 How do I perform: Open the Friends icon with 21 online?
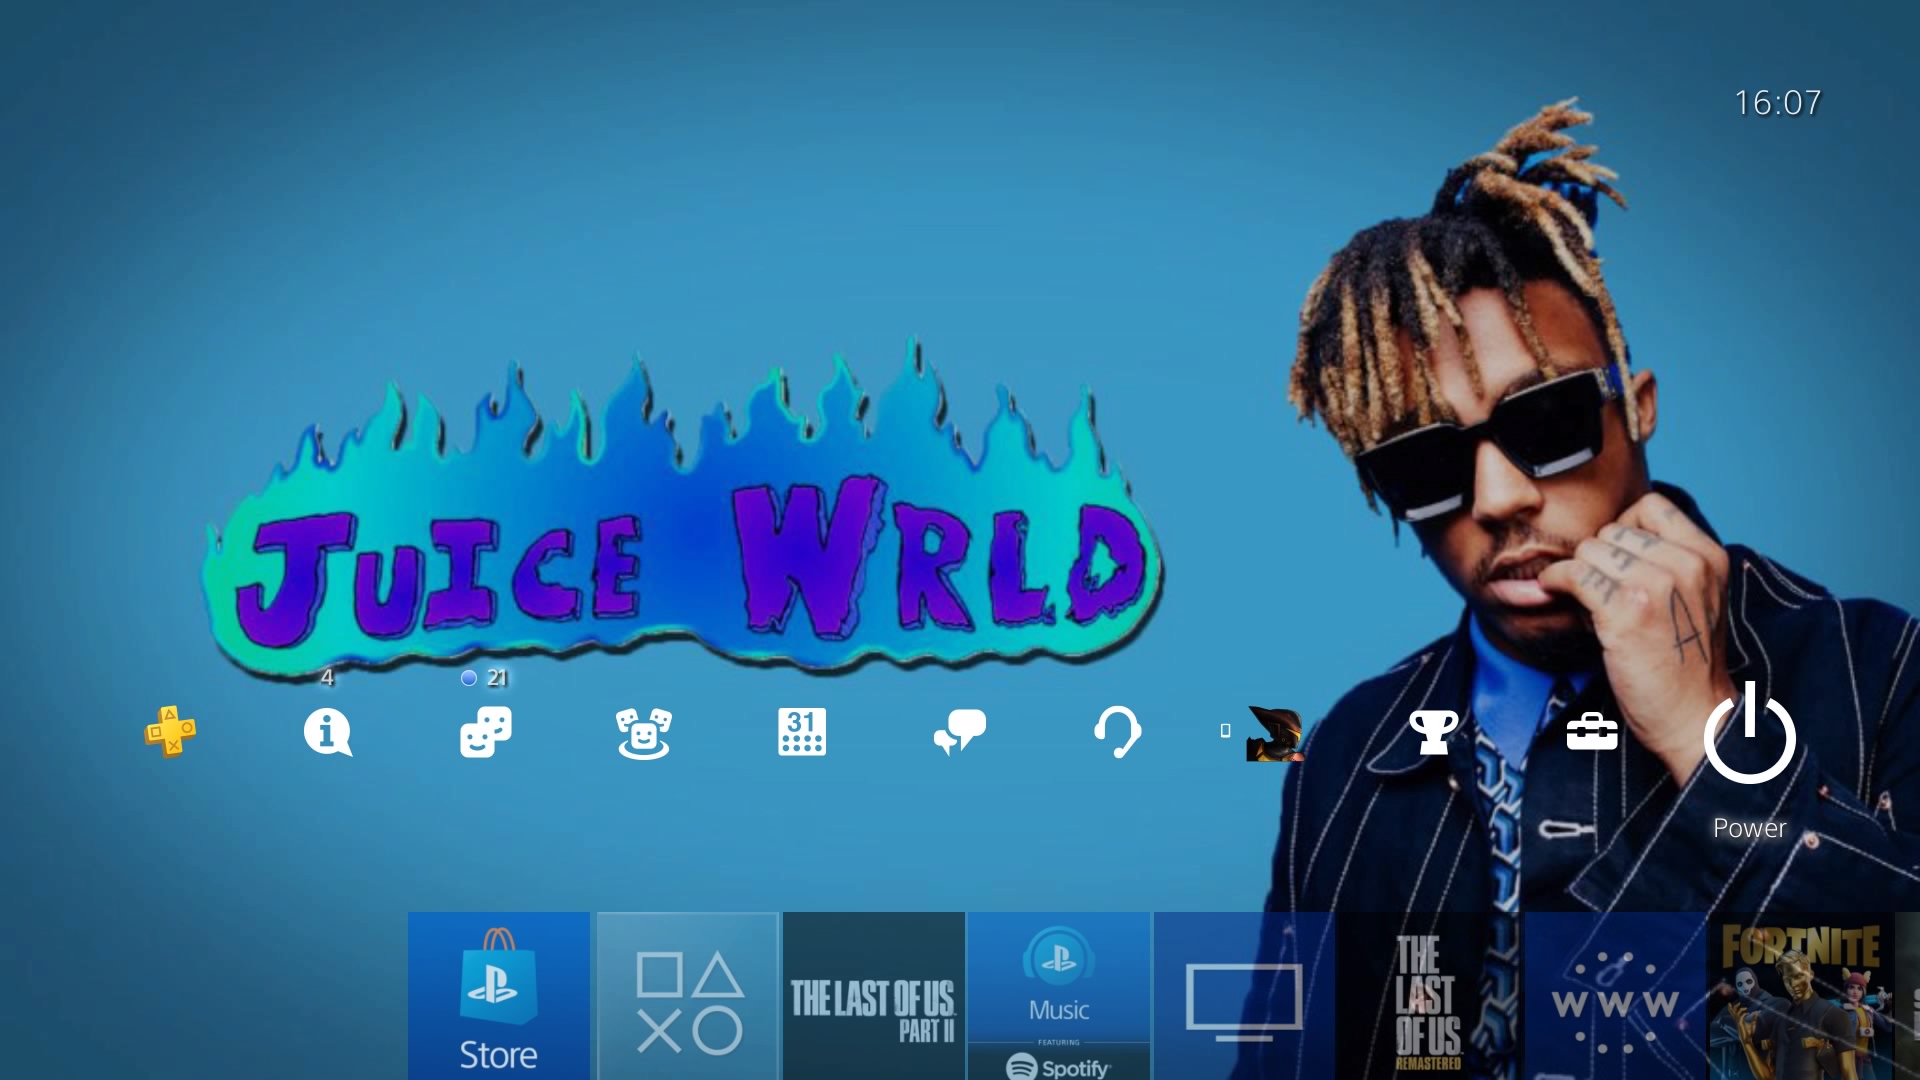pyautogui.click(x=486, y=732)
